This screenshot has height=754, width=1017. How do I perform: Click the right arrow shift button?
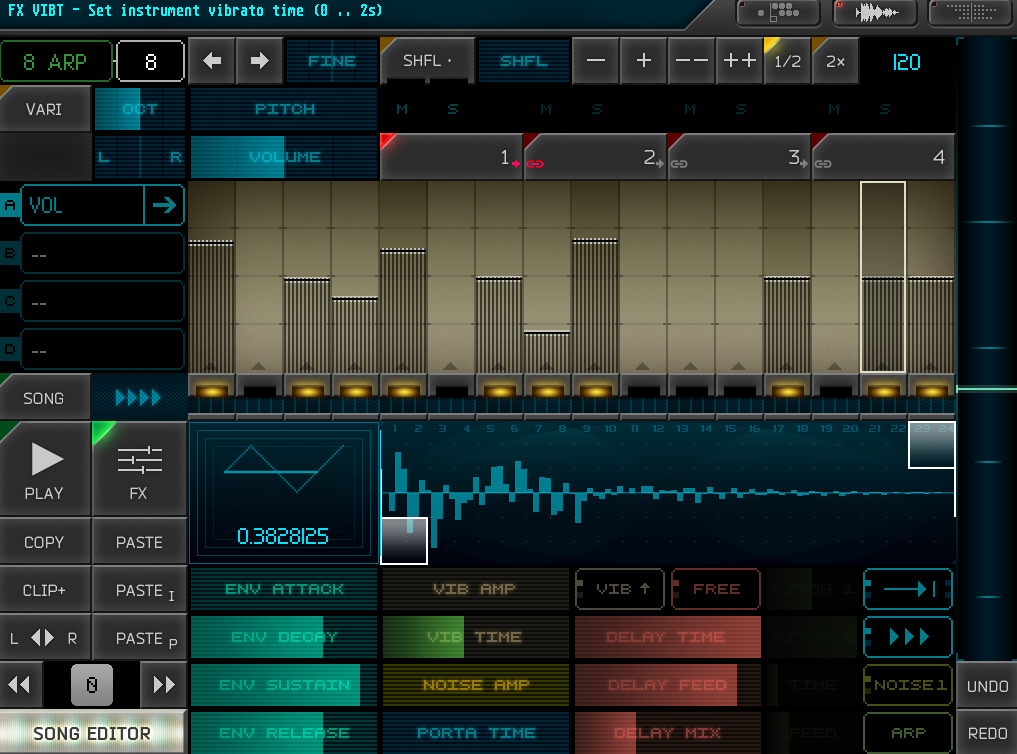click(260, 61)
